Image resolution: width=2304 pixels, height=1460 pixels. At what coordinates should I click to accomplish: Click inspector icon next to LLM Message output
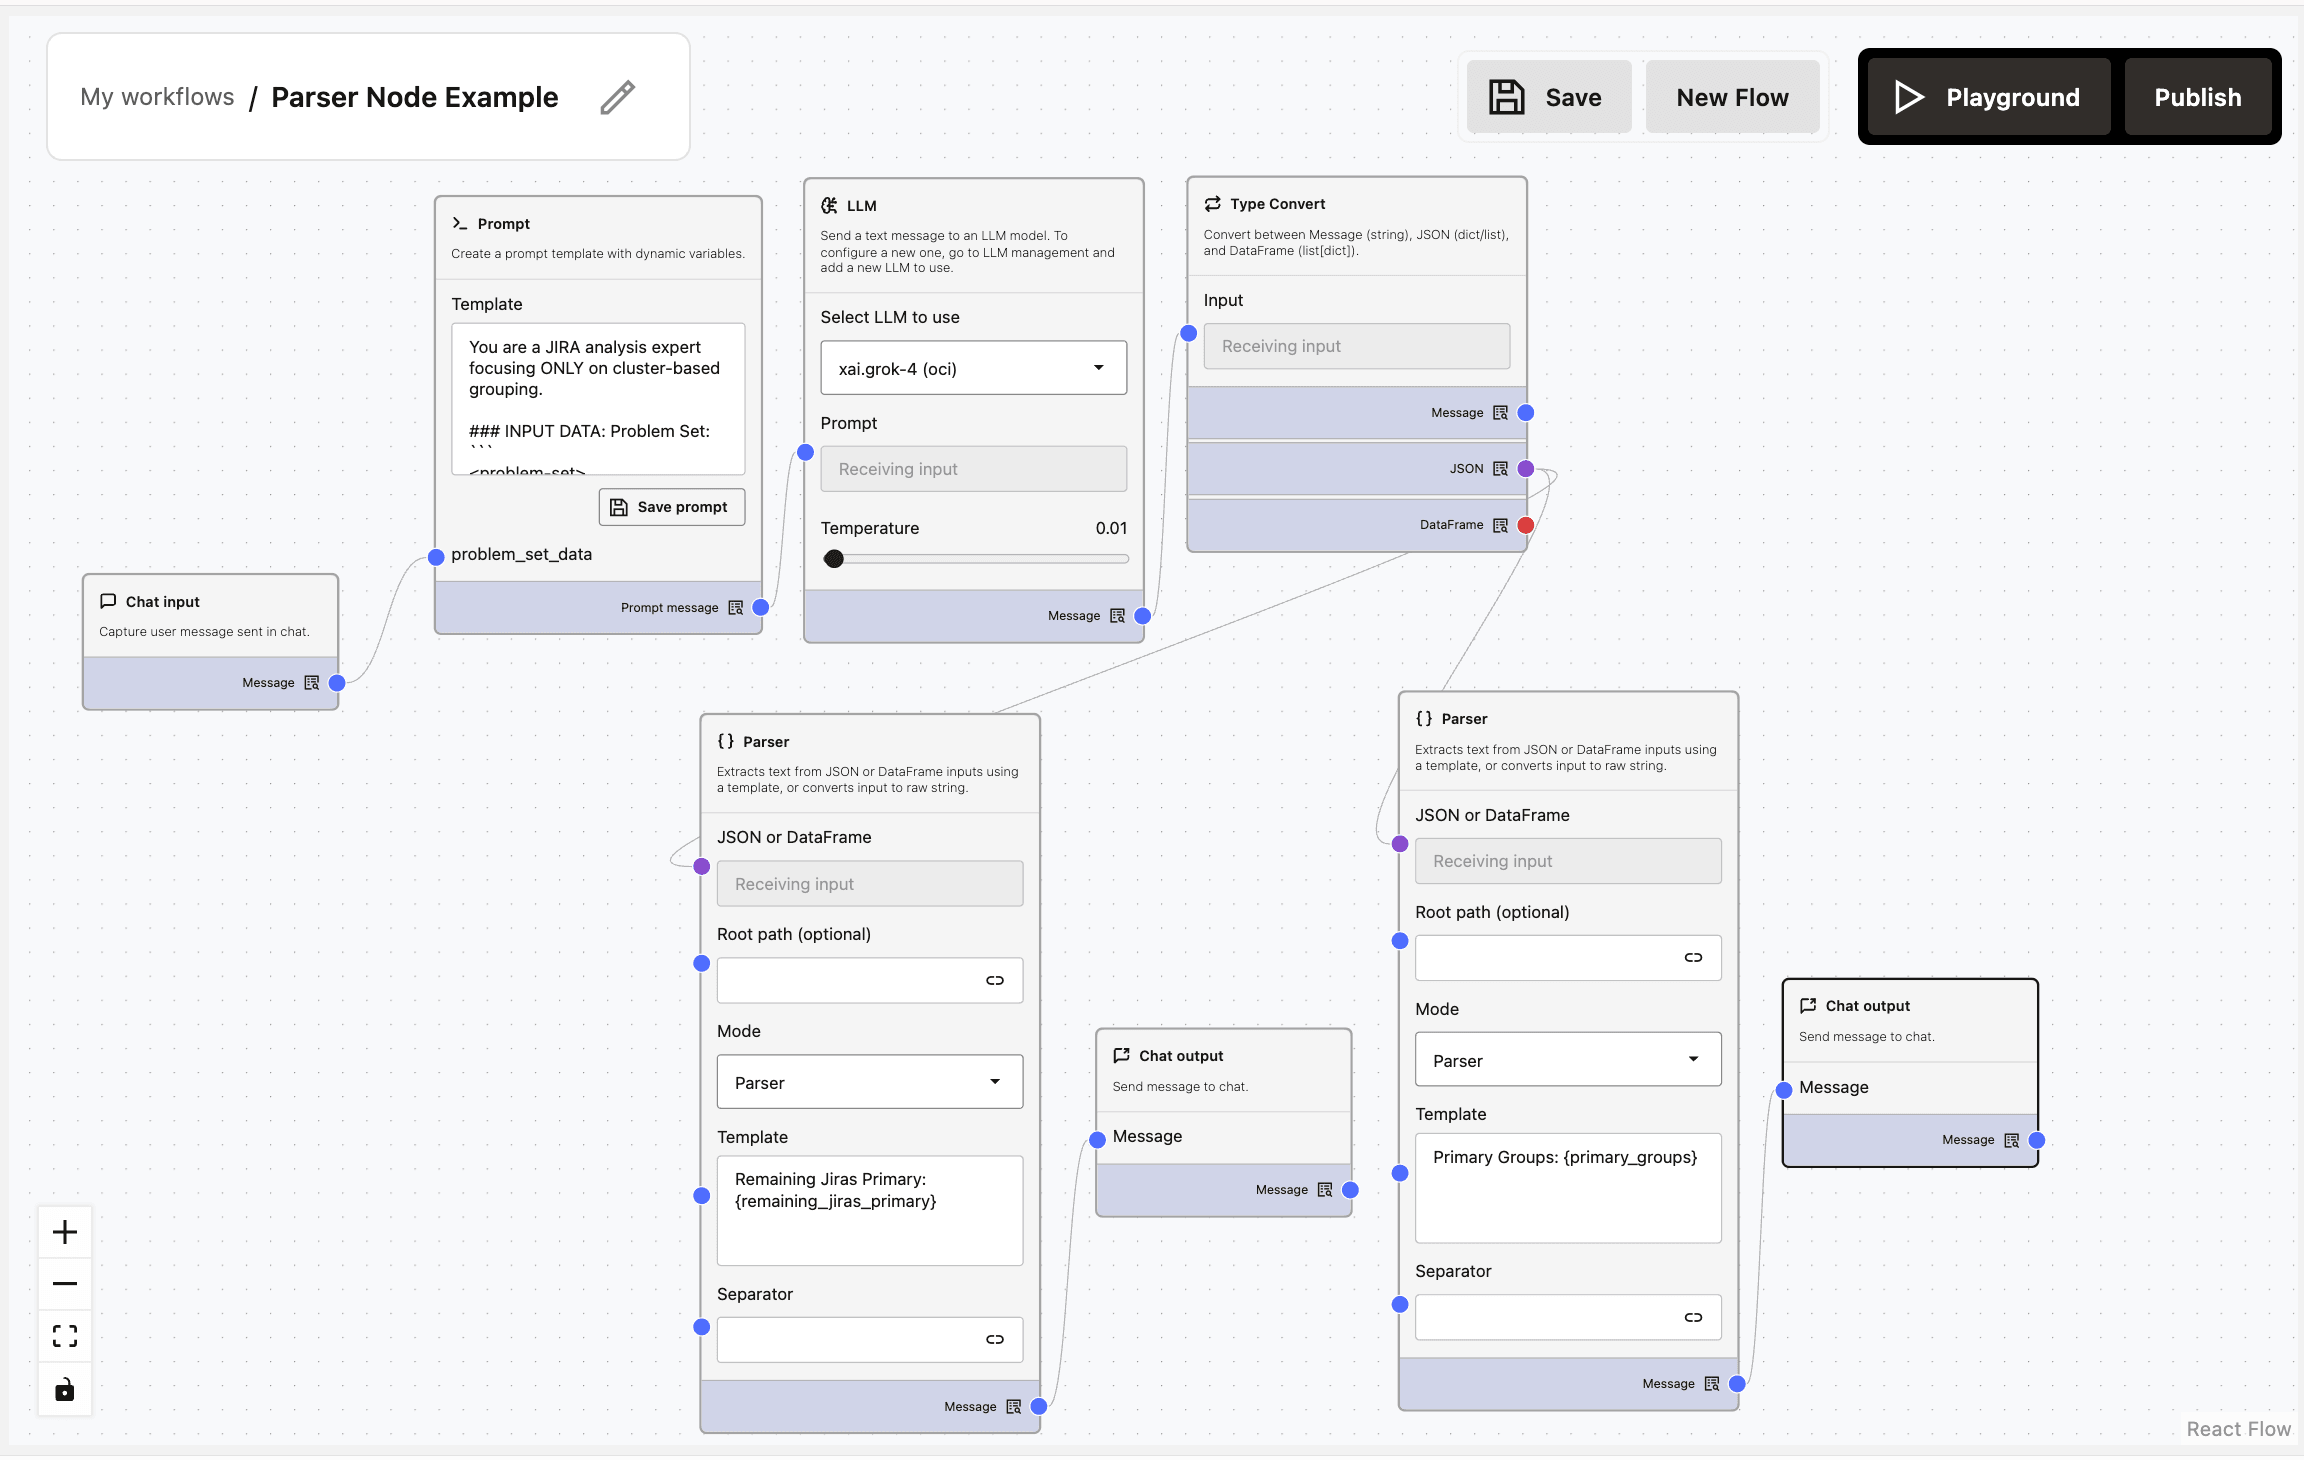tap(1116, 615)
